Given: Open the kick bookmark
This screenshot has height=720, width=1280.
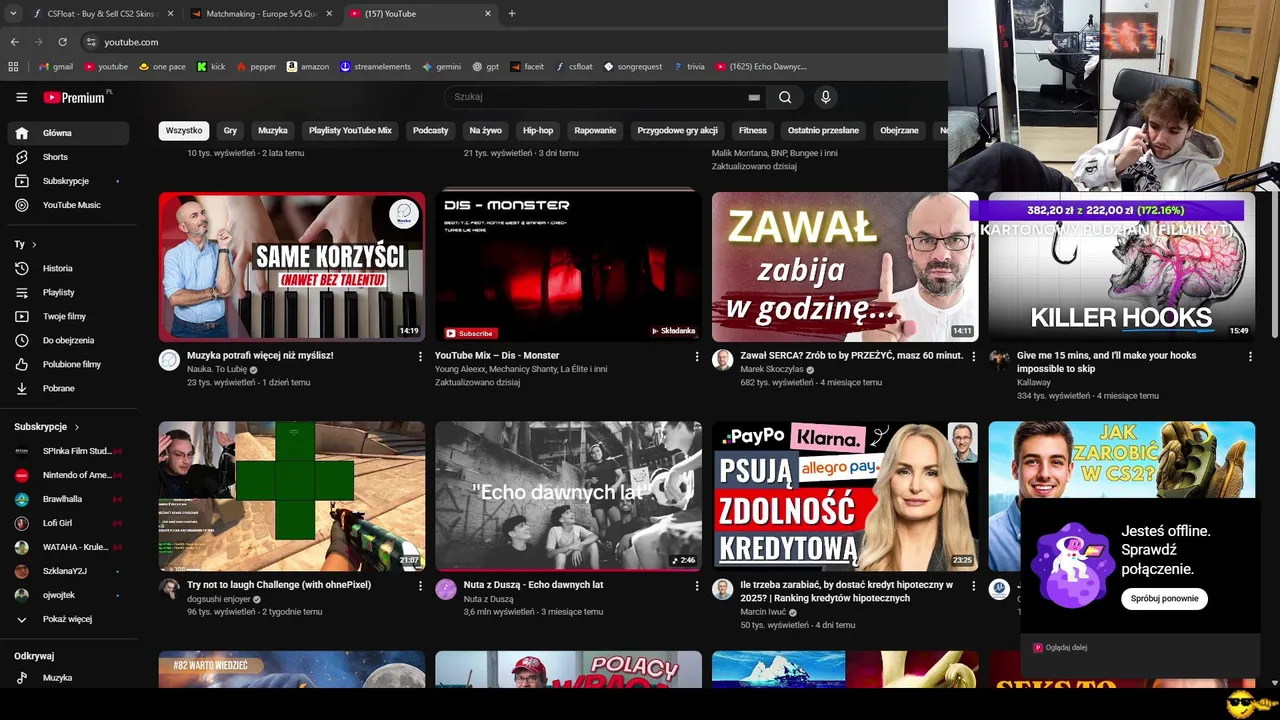Looking at the screenshot, I should click(211, 66).
